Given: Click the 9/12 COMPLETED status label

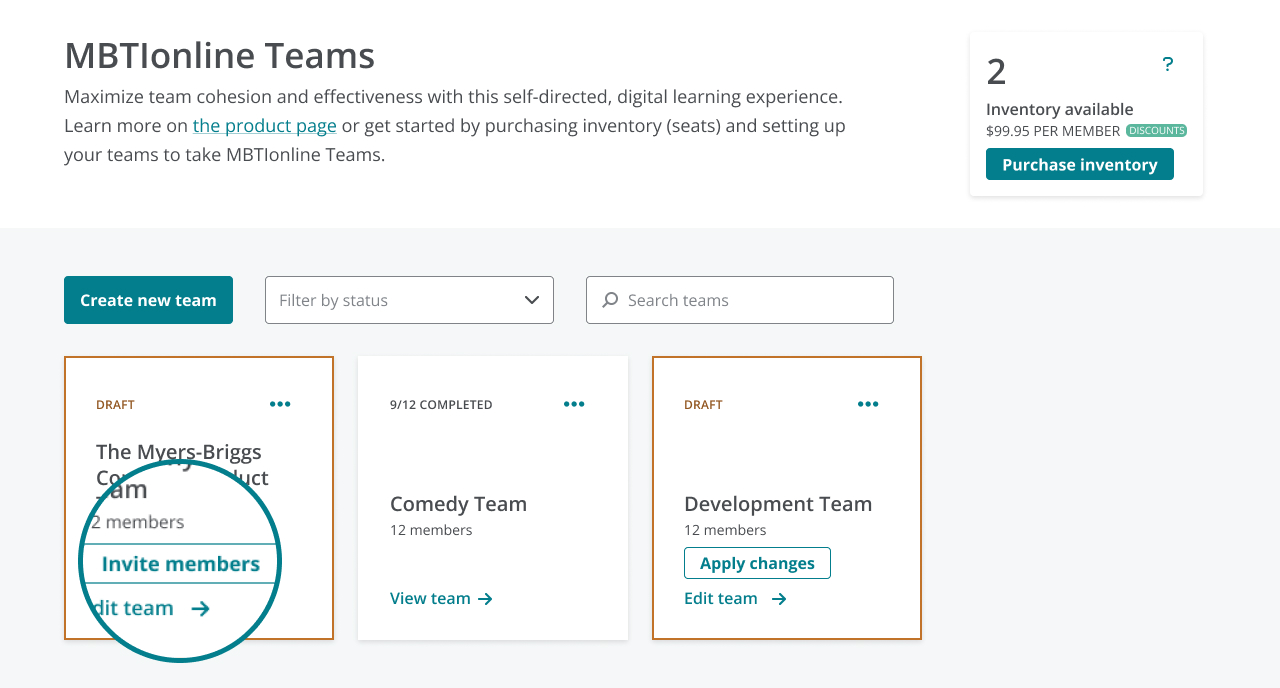Looking at the screenshot, I should click(x=441, y=405).
